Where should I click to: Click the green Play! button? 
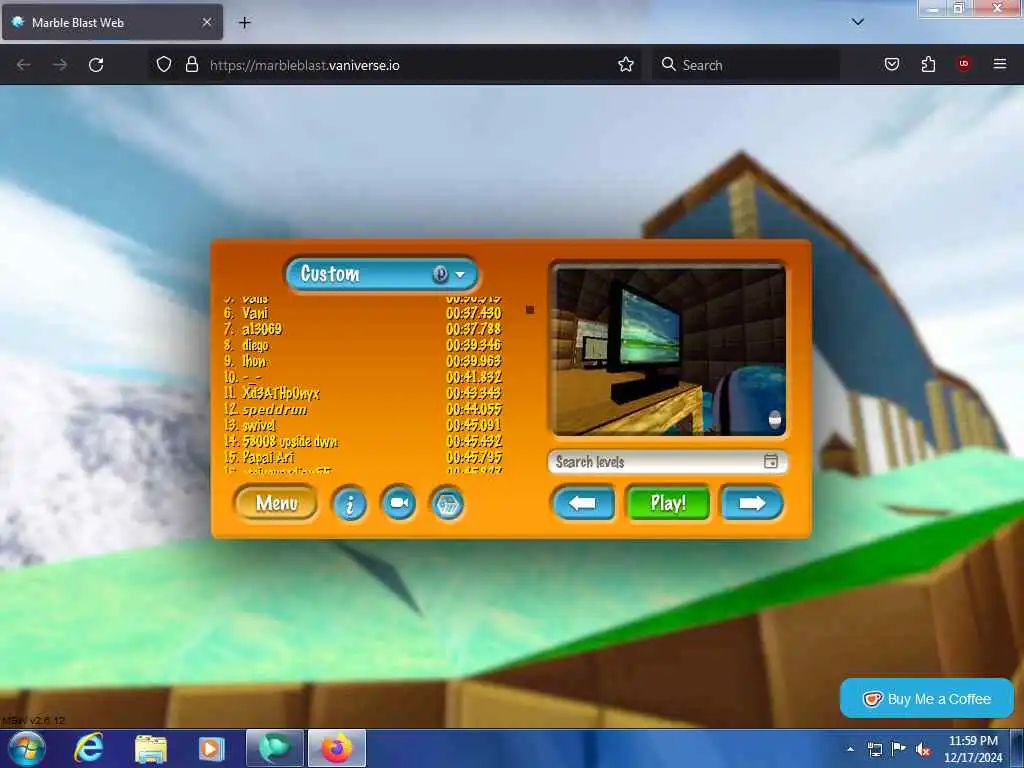667,503
